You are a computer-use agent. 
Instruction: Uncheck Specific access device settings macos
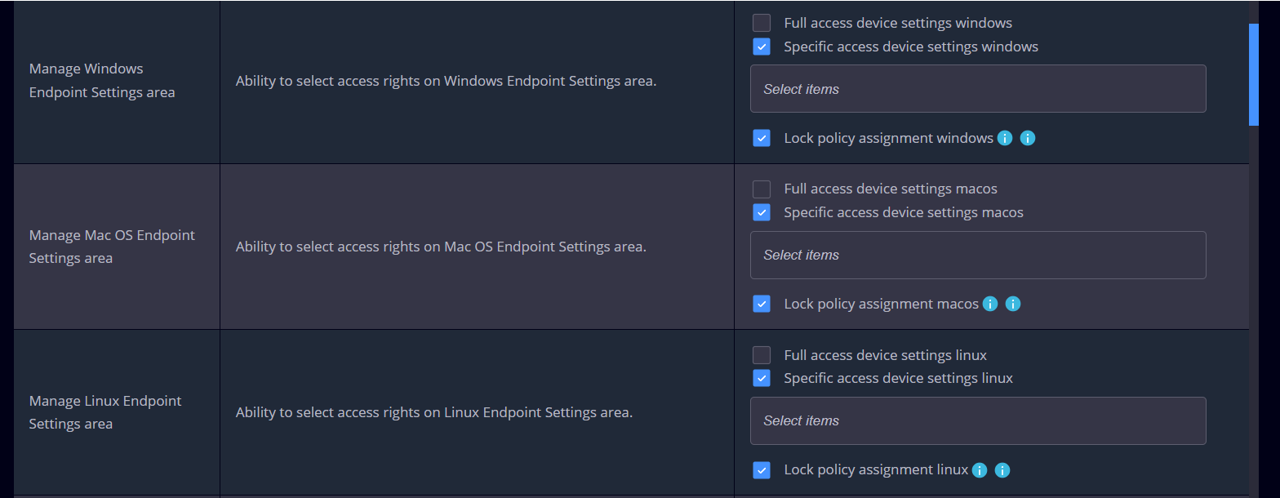pos(762,212)
